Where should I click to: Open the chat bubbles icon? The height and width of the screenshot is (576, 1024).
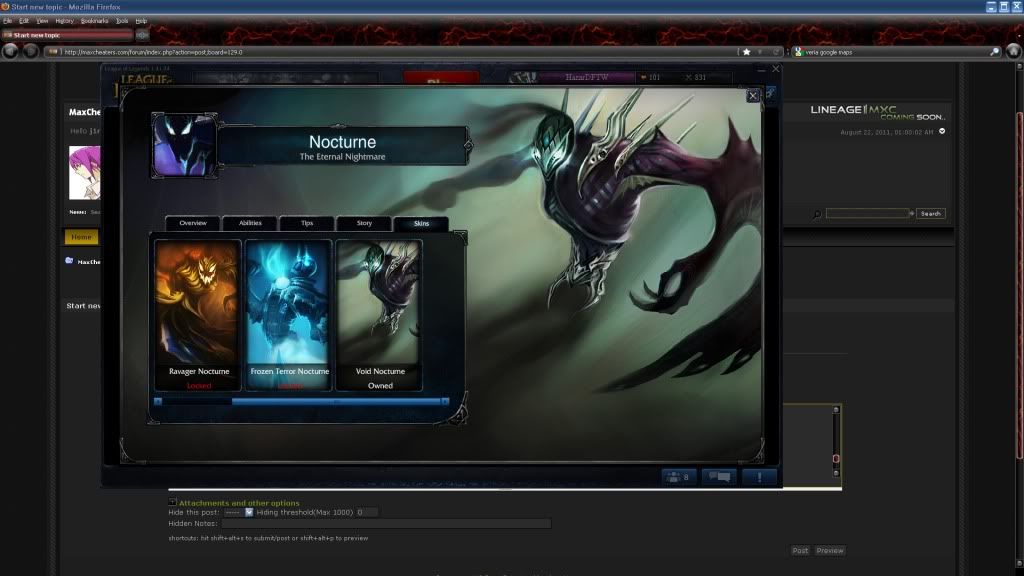[x=719, y=478]
